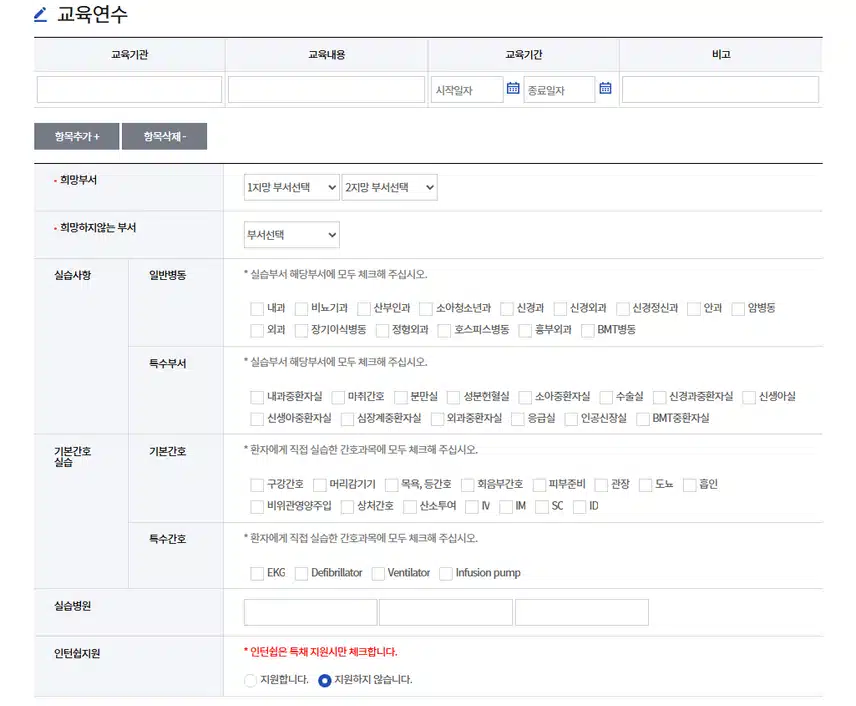This screenshot has width=856, height=706.
Task: Tick the IM injection checkbox
Action: click(506, 507)
